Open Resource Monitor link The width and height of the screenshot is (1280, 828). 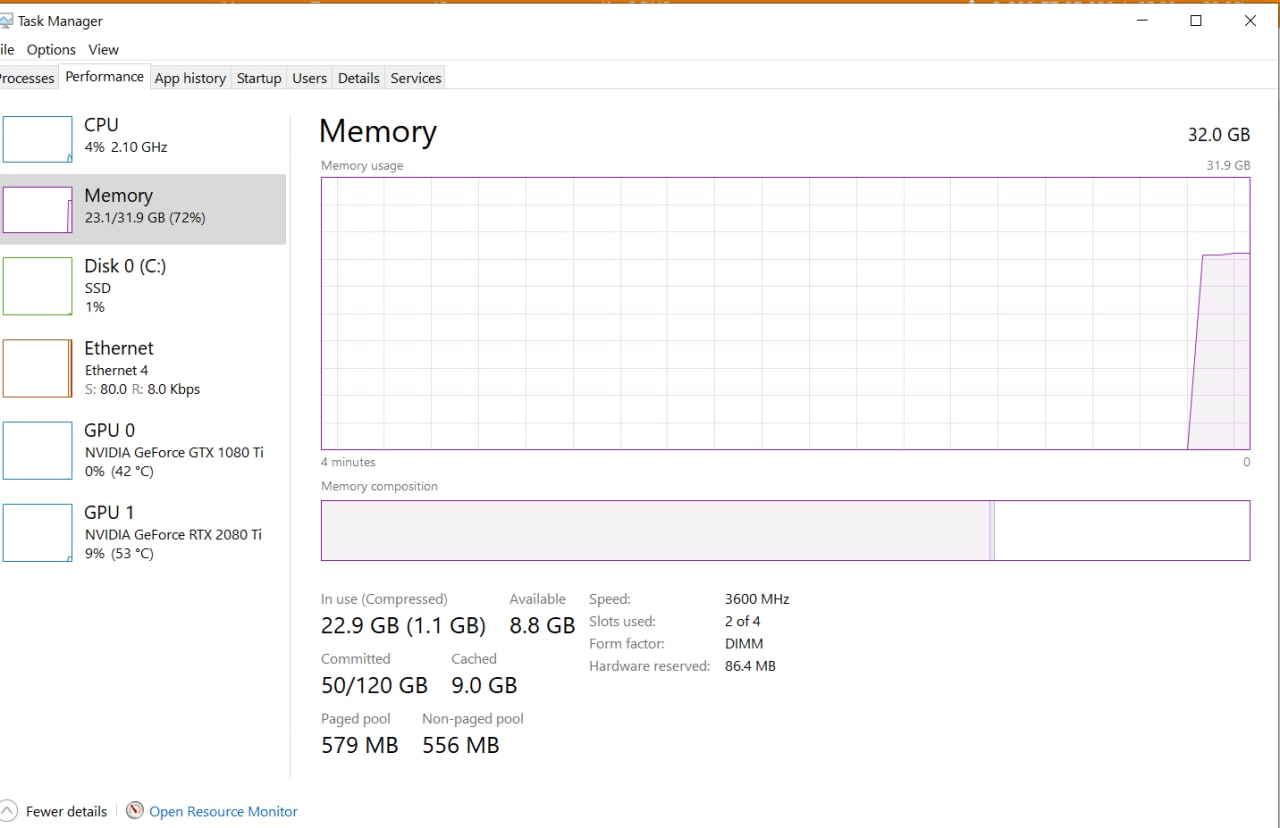[223, 812]
